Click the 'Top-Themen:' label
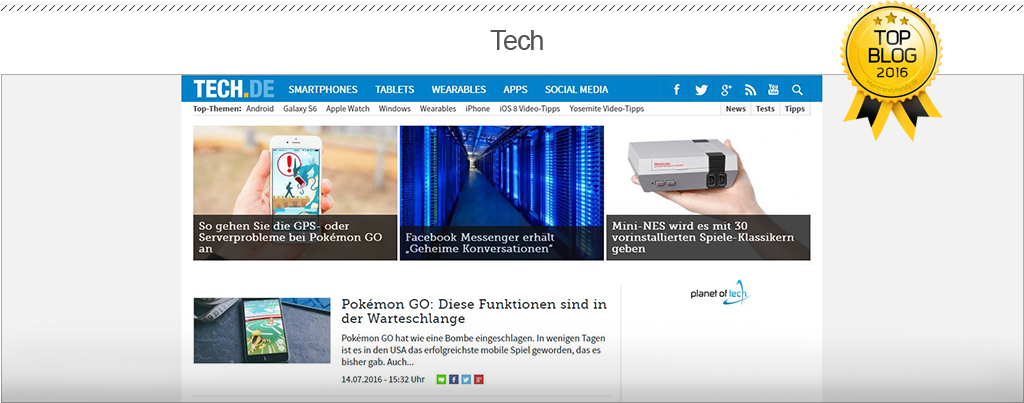Screen dimensions: 1024x403 pyautogui.click(x=217, y=108)
